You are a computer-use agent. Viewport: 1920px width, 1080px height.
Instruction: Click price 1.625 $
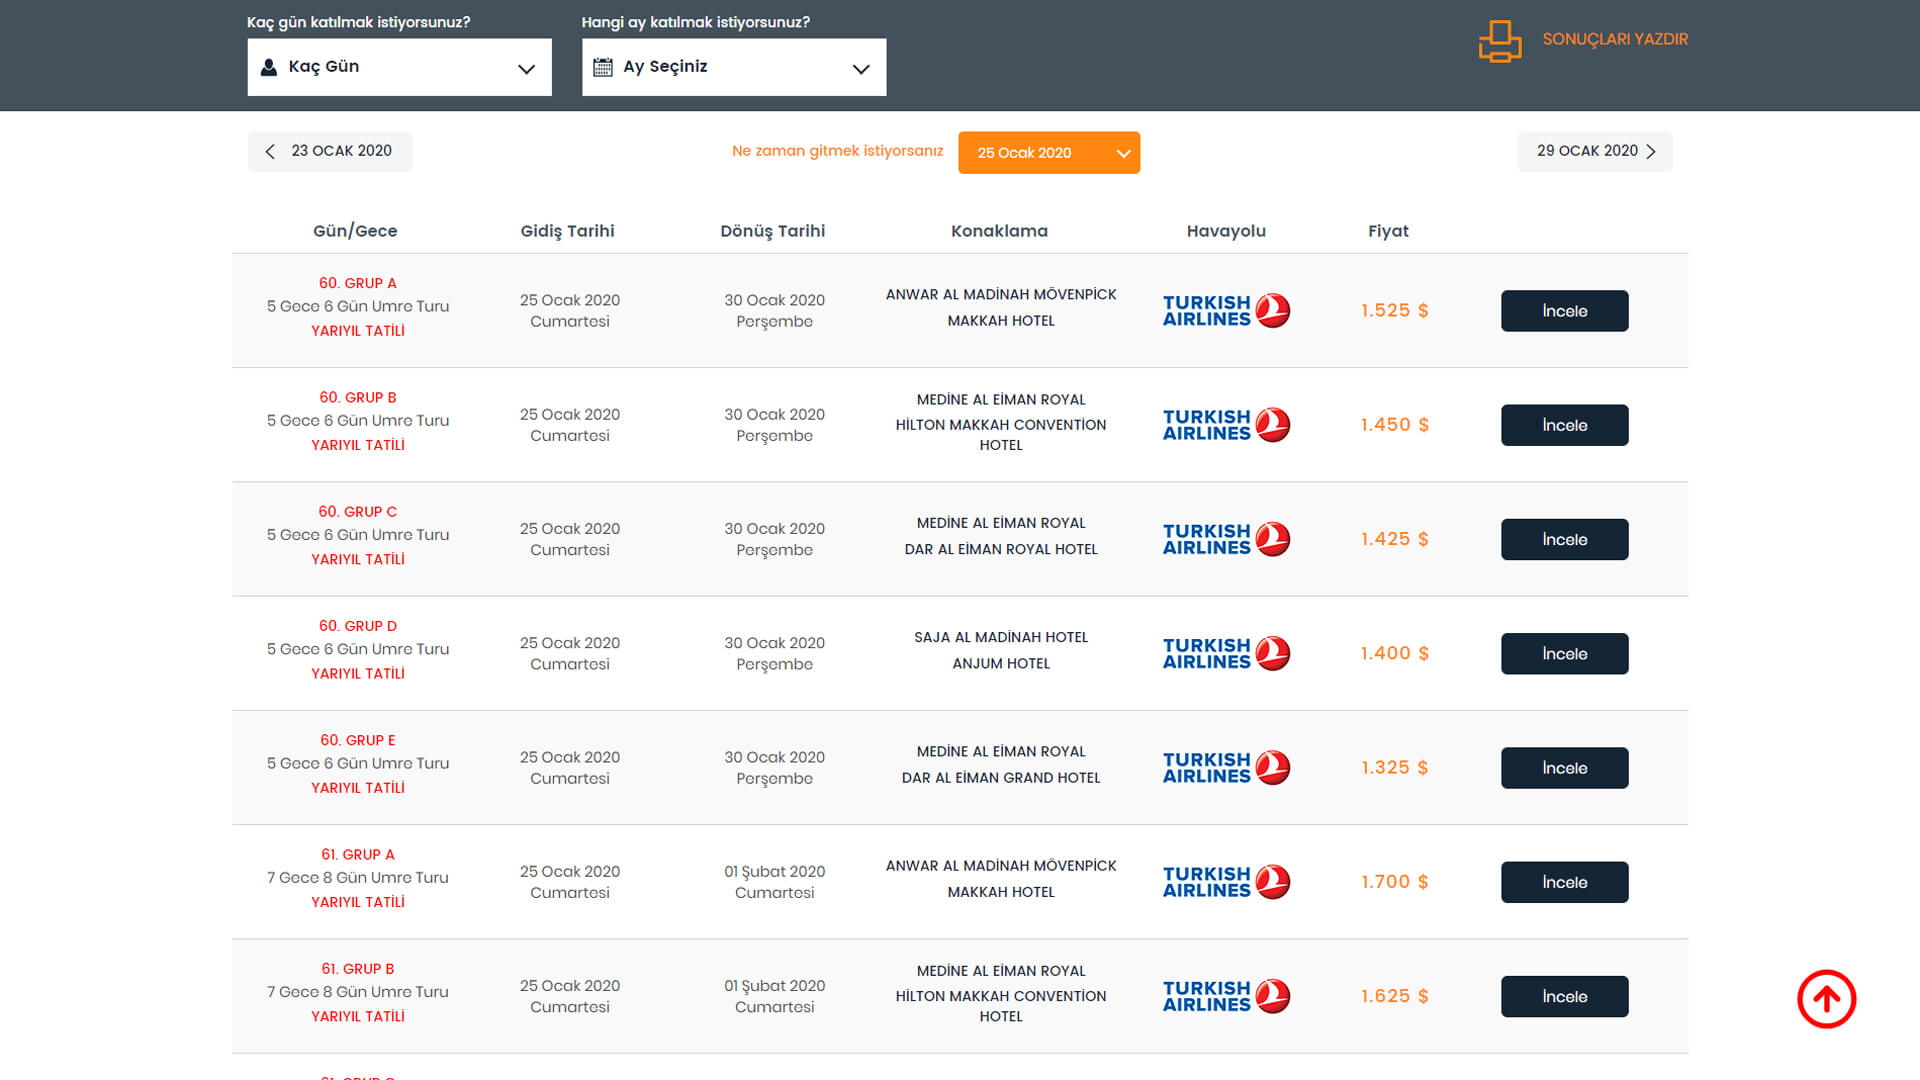click(1394, 996)
